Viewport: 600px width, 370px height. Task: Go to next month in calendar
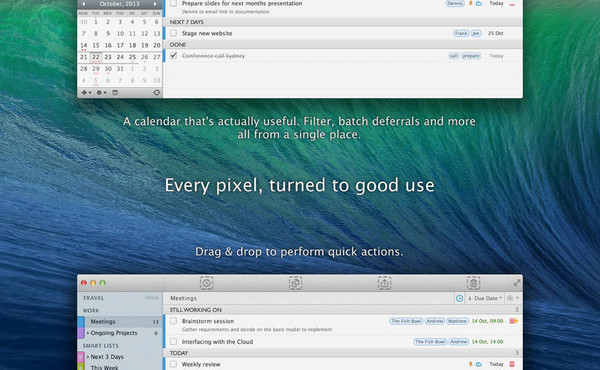click(x=155, y=4)
